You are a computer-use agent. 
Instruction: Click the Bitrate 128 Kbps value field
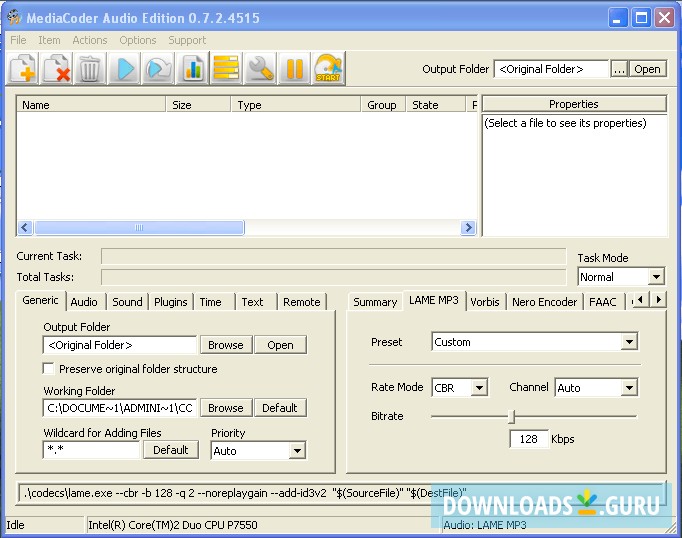click(x=528, y=439)
